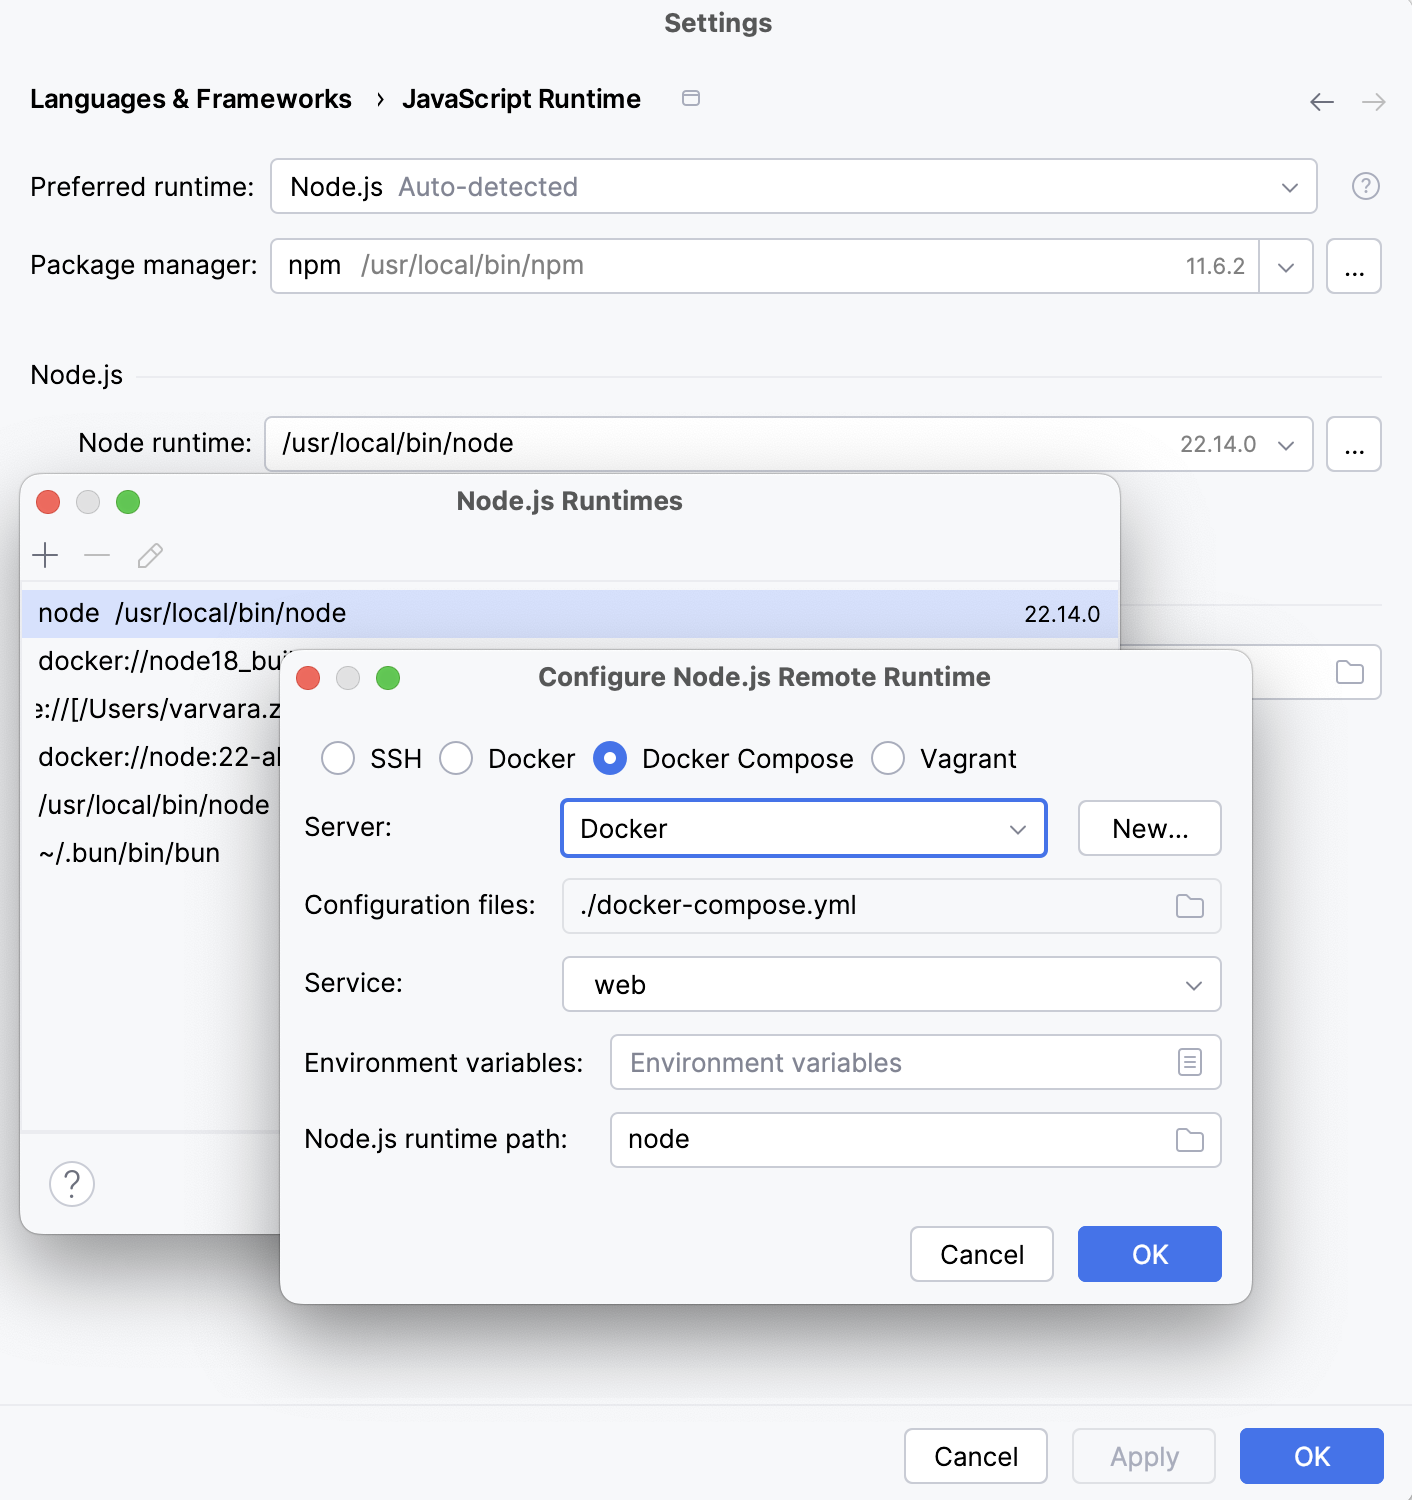
Task: Open help for Preferred runtime
Action: tap(1366, 186)
